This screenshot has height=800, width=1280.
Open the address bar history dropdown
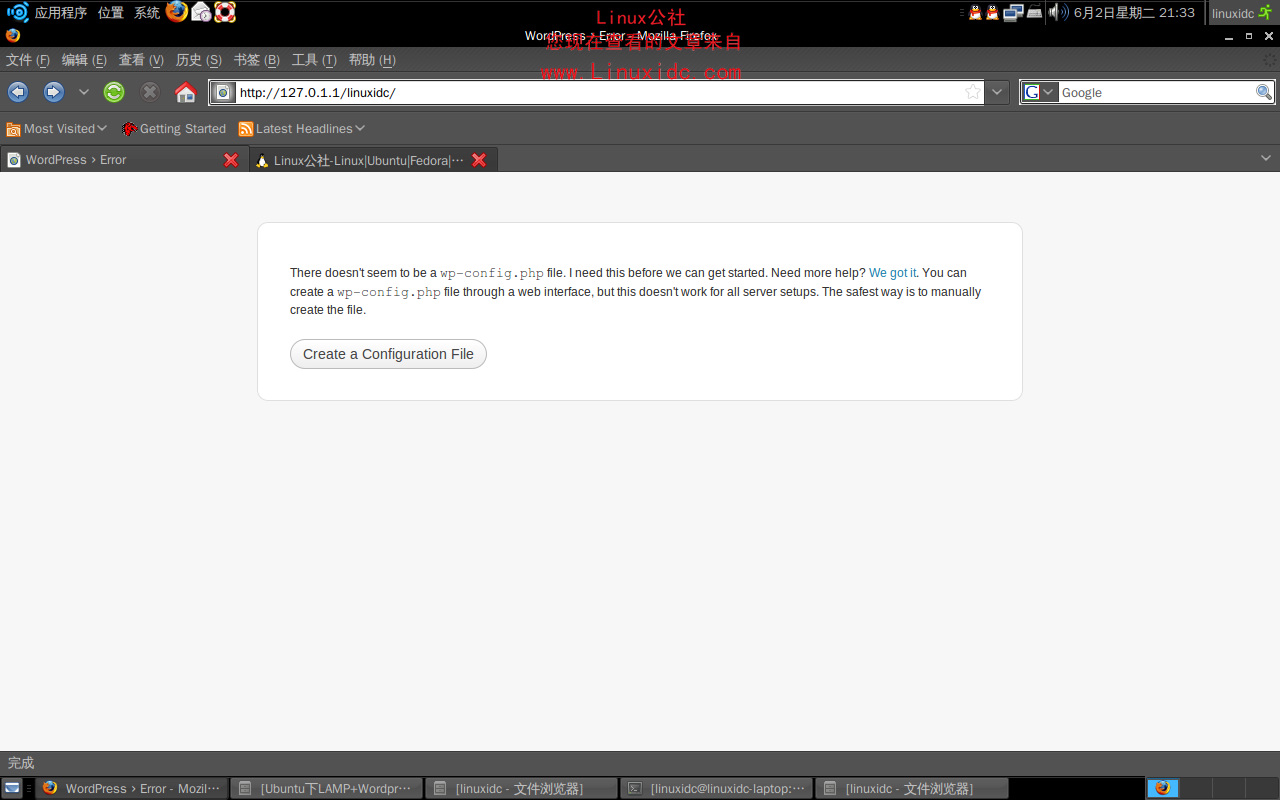[x=997, y=91]
